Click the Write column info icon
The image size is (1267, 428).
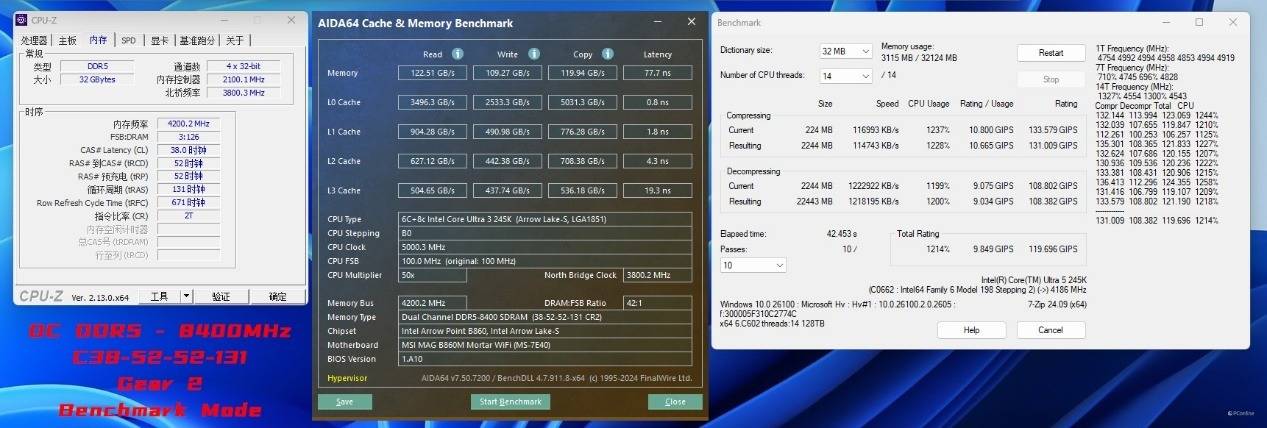(x=534, y=54)
